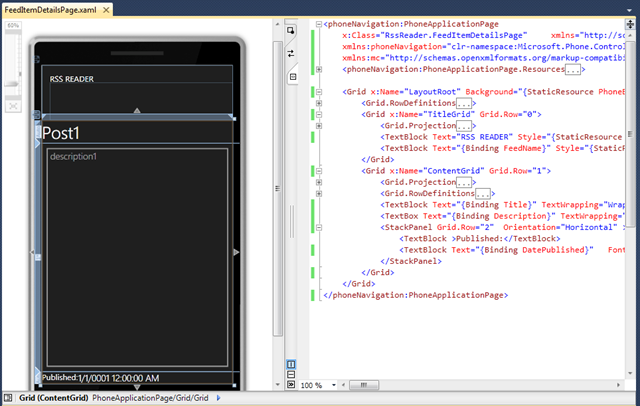Screen dimensions: 640x406
Task: Switch to the XAML pane tab icon
Action: [x=293, y=77]
